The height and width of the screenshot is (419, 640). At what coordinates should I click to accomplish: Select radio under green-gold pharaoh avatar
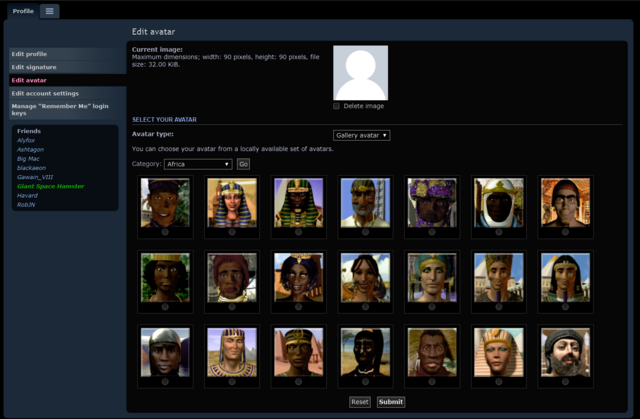(x=298, y=232)
